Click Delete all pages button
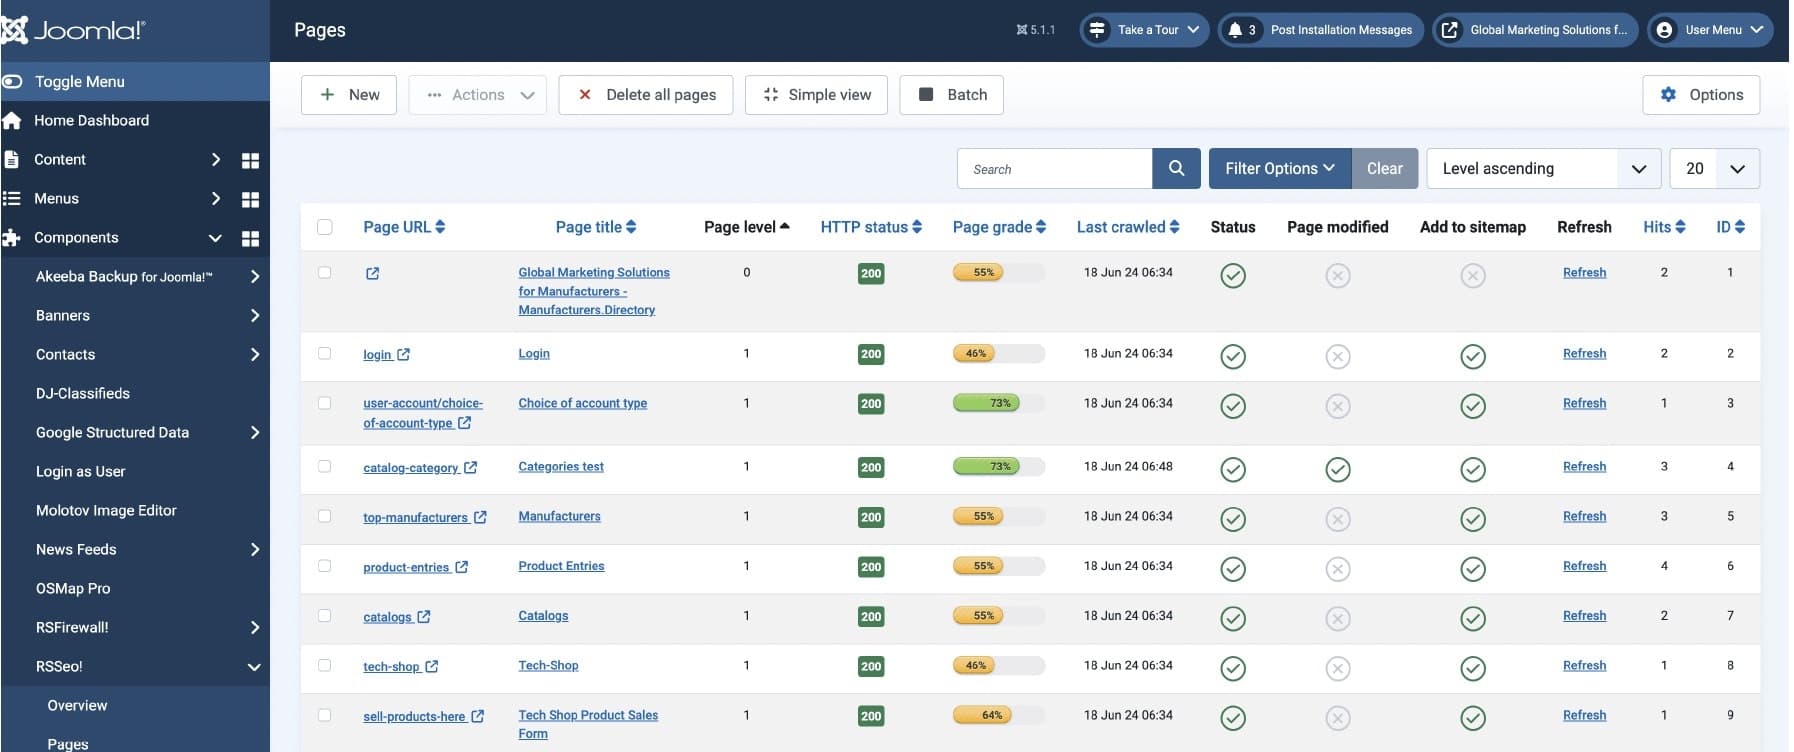This screenshot has width=1794, height=752. coord(645,95)
